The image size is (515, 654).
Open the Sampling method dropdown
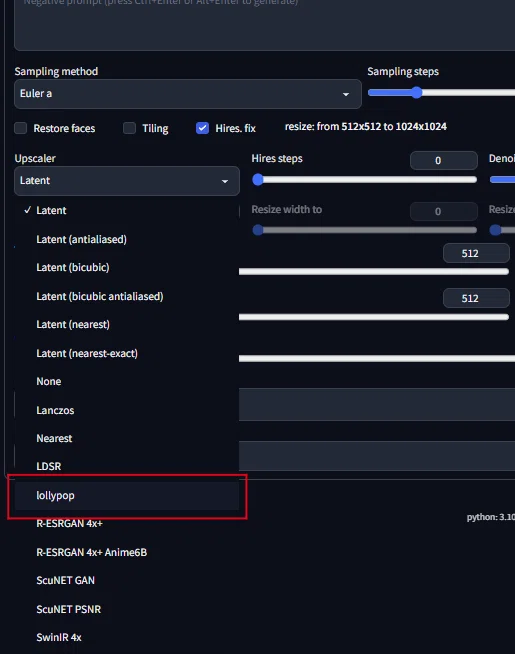tap(188, 94)
